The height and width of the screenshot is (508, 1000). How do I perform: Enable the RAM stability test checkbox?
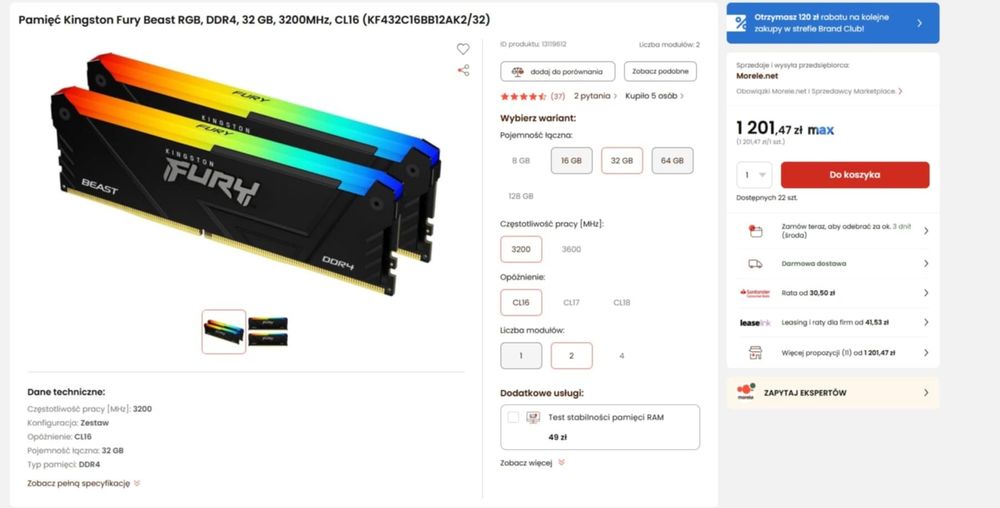point(513,417)
